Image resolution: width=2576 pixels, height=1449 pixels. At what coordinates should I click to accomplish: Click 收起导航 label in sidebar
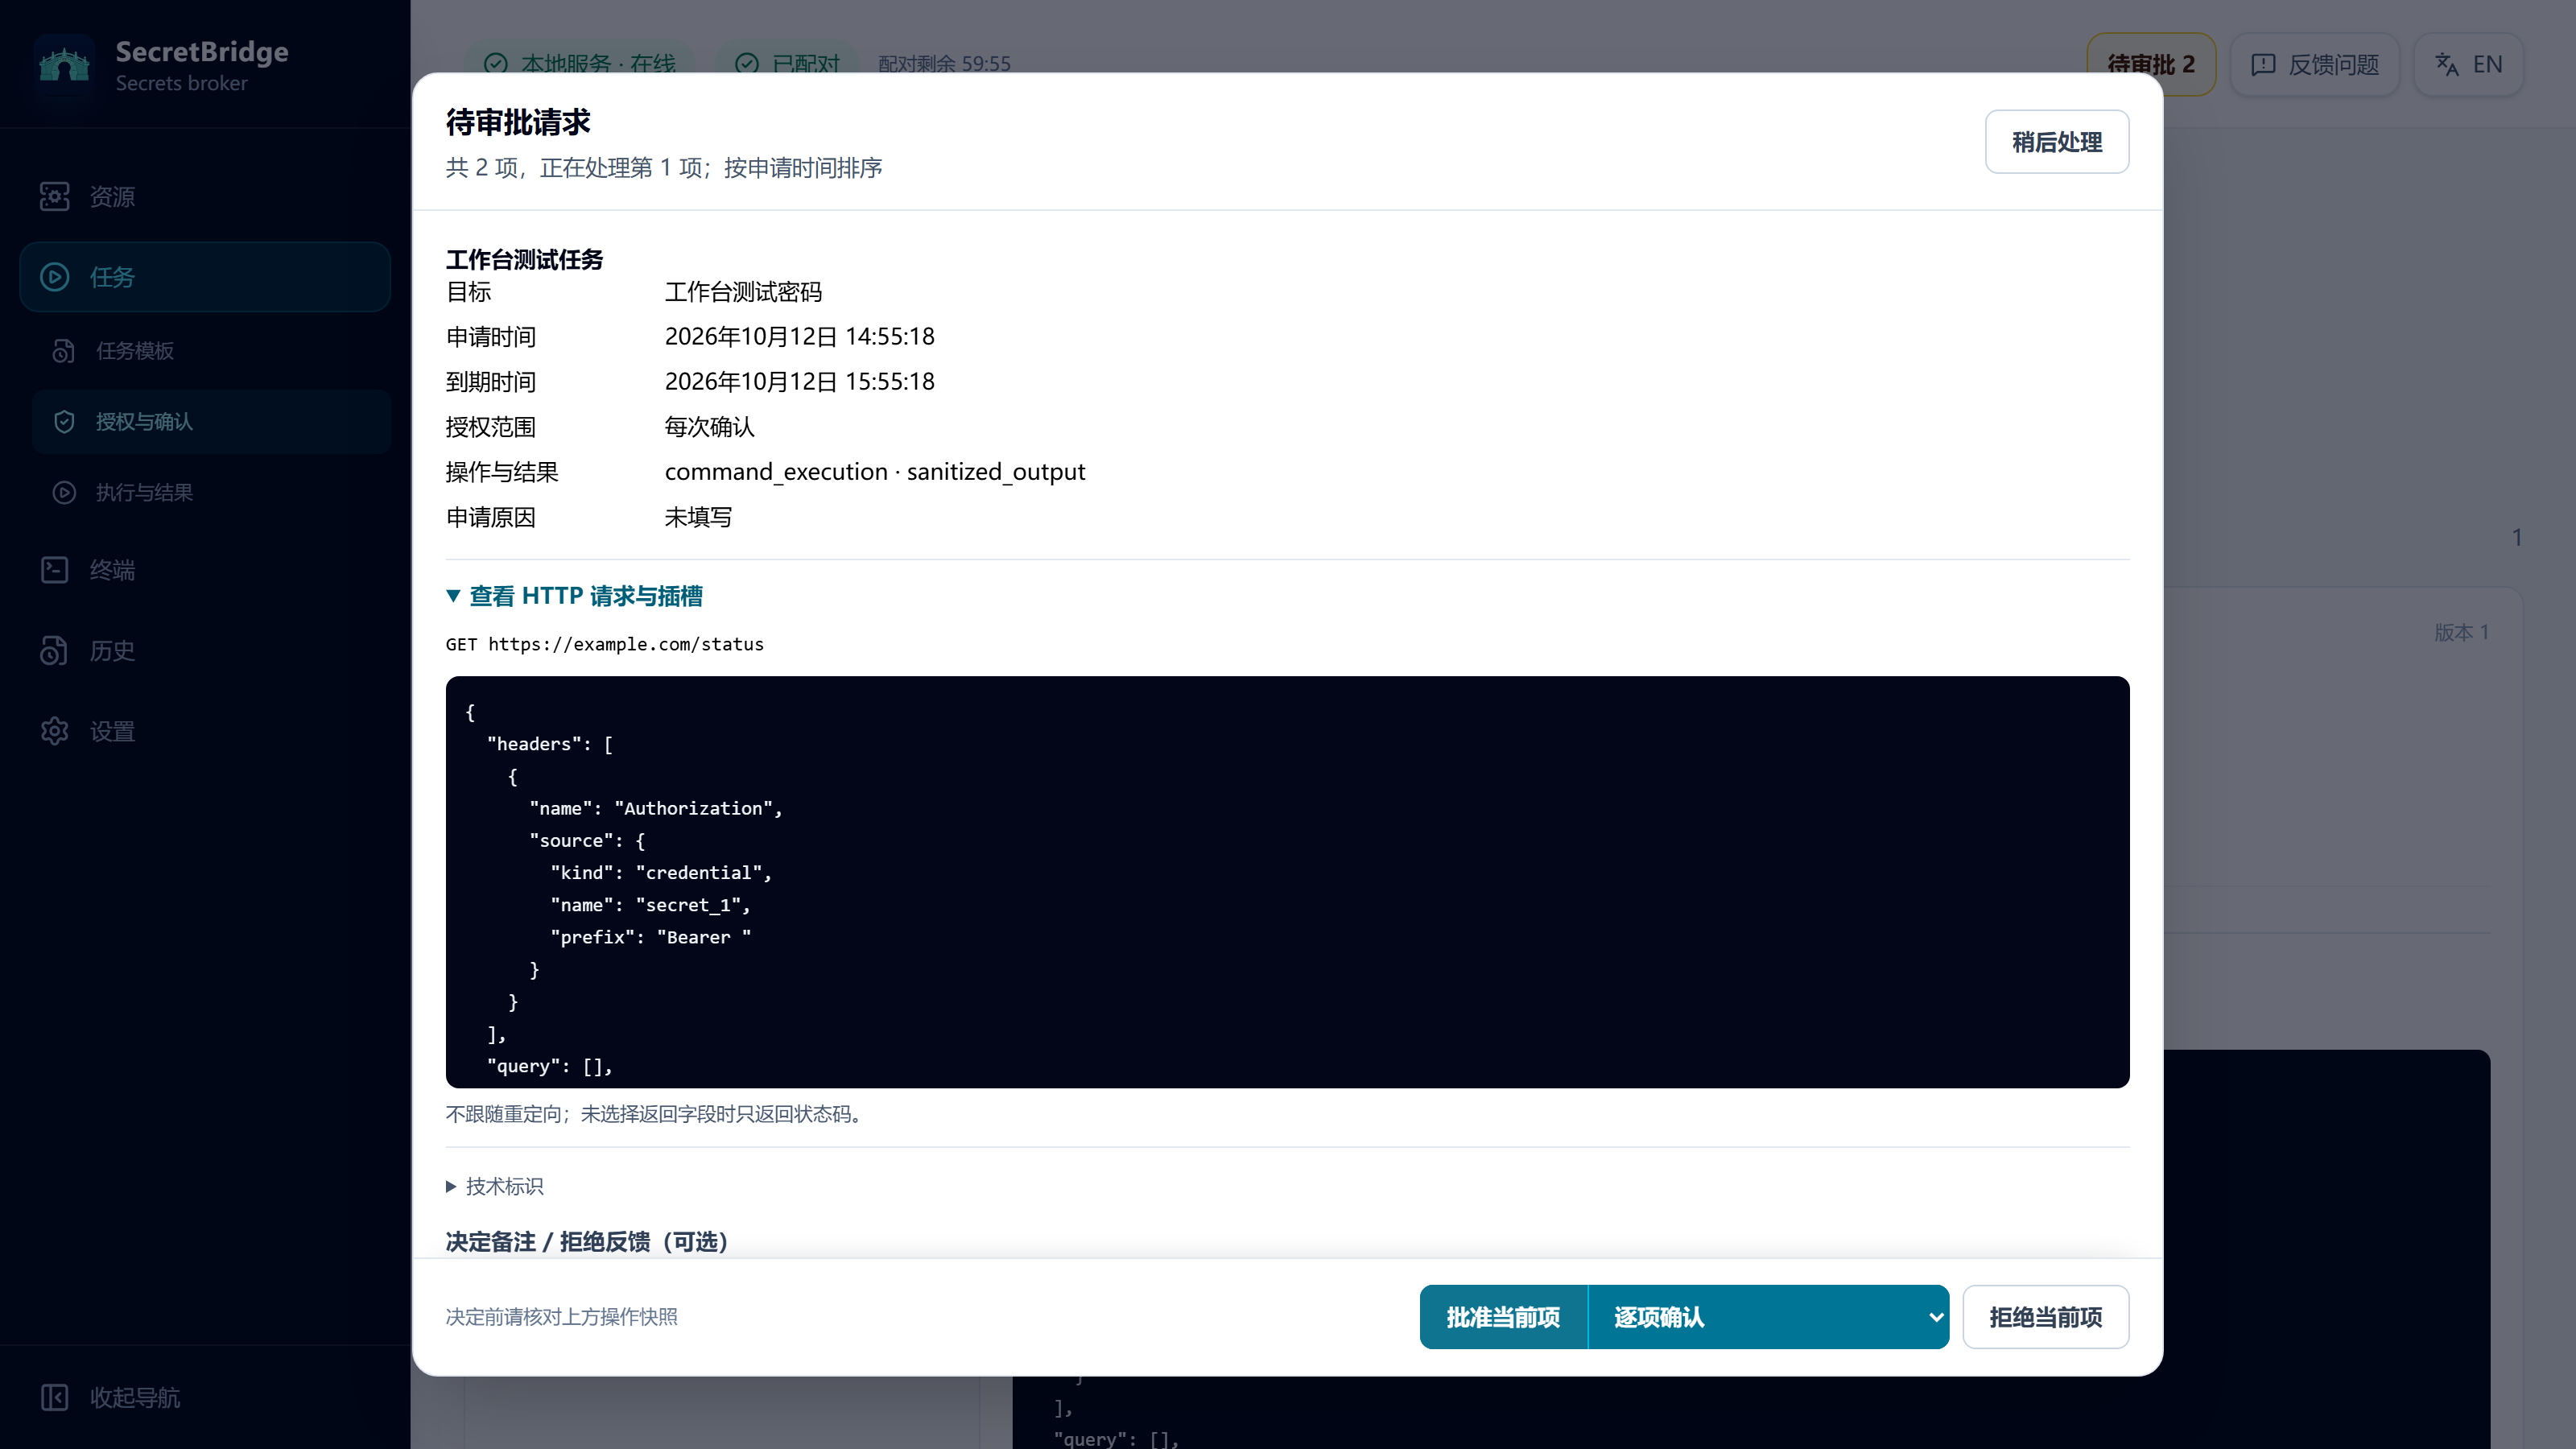pos(135,1397)
